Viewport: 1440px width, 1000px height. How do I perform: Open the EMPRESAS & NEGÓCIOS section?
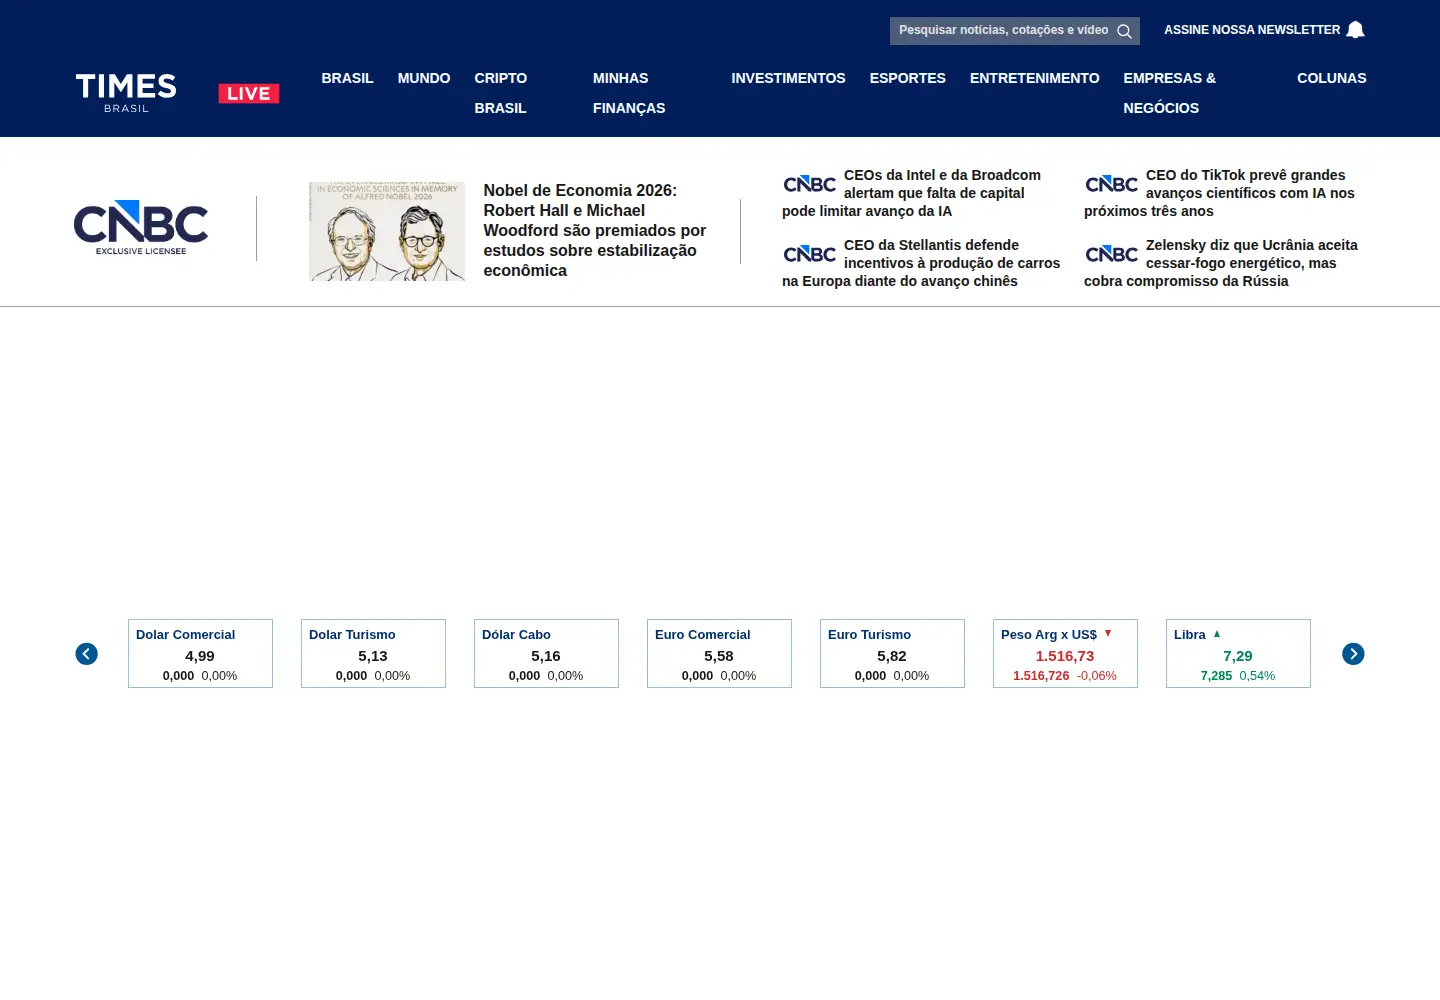1169,93
